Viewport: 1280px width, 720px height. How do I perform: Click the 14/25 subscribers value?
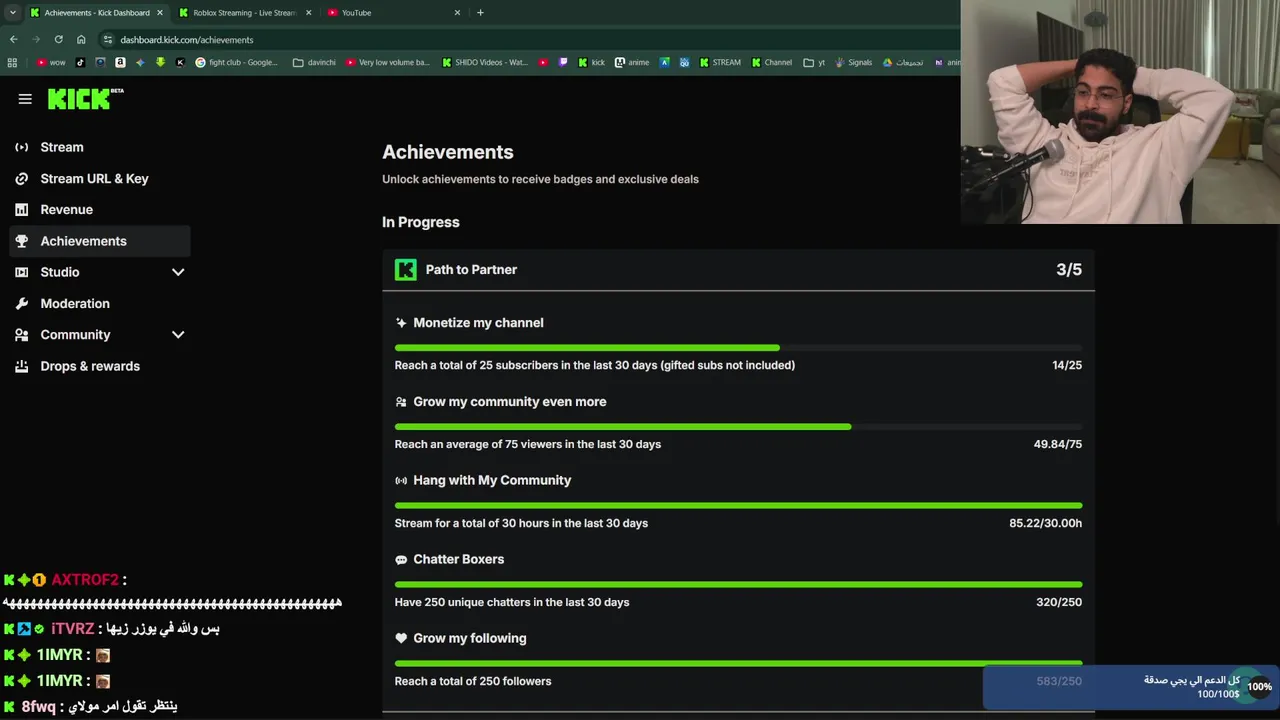[x=1067, y=365]
